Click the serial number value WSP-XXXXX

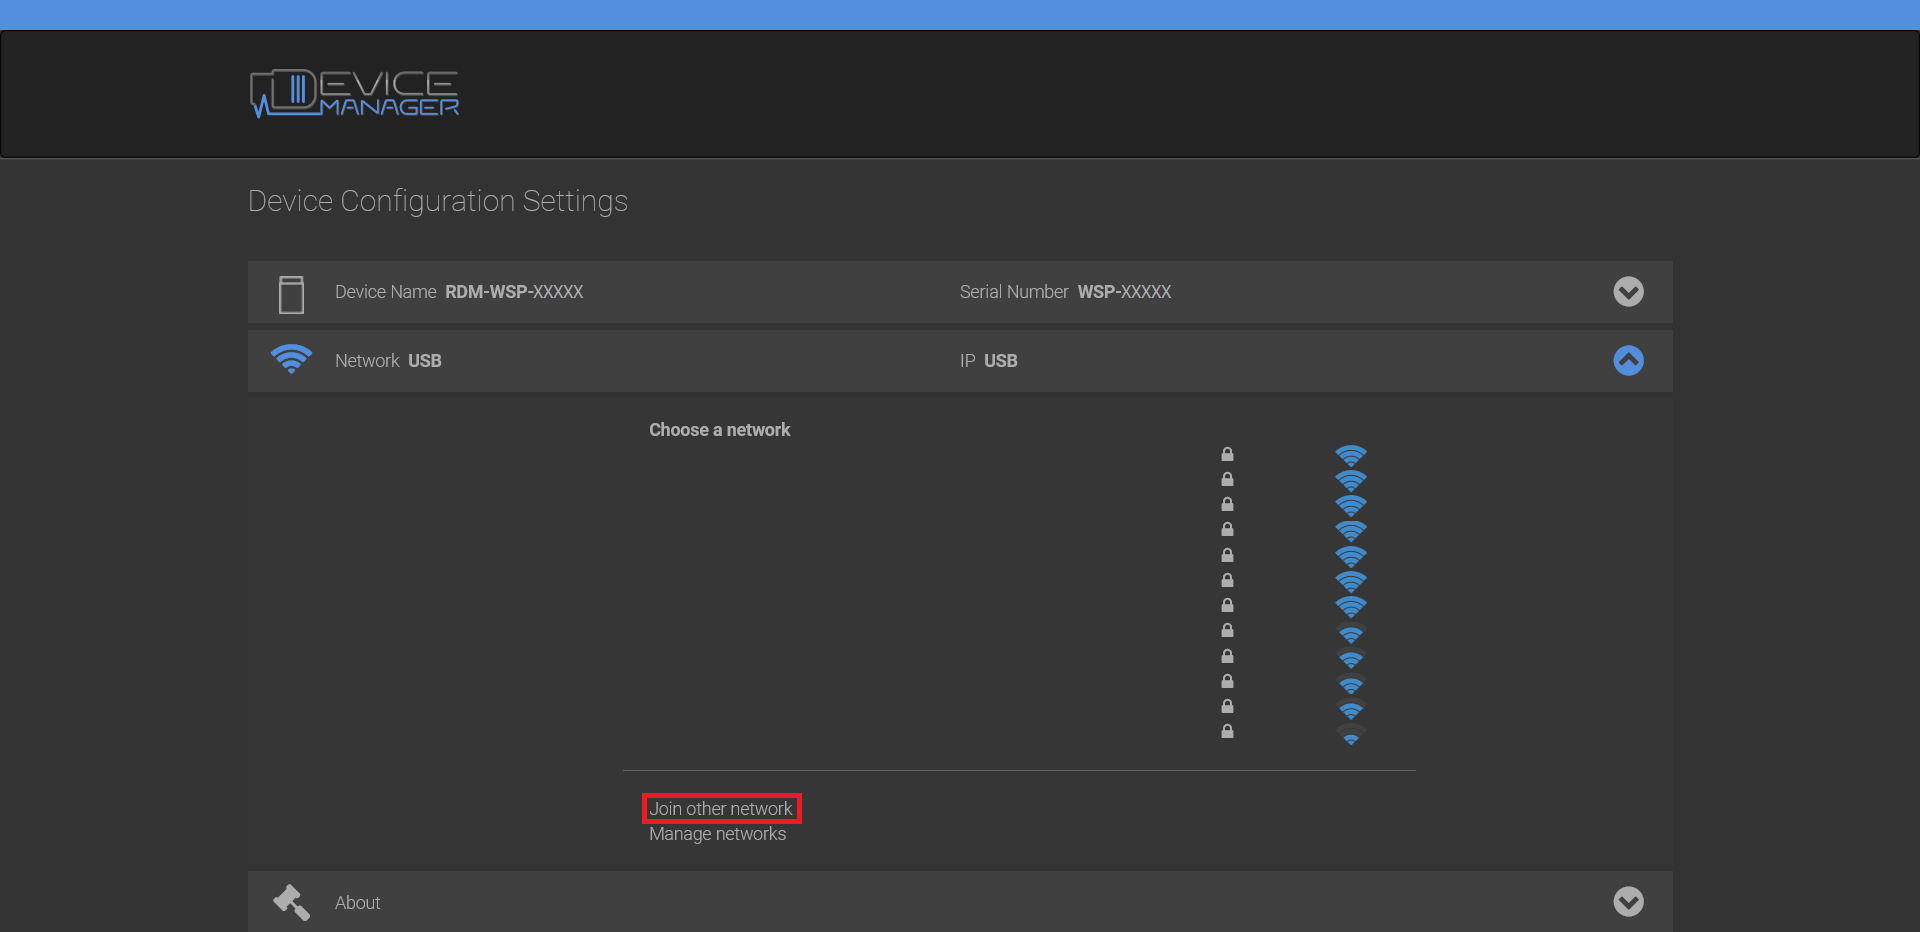(1124, 292)
